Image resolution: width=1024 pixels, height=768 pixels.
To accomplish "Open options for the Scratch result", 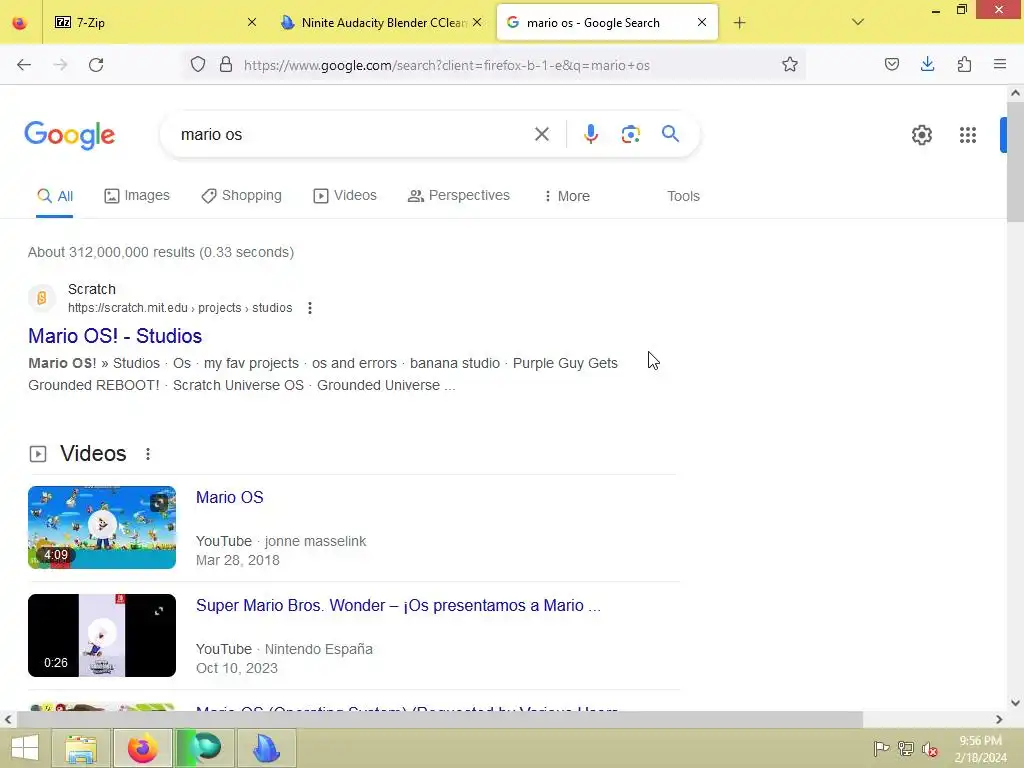I will (x=310, y=308).
